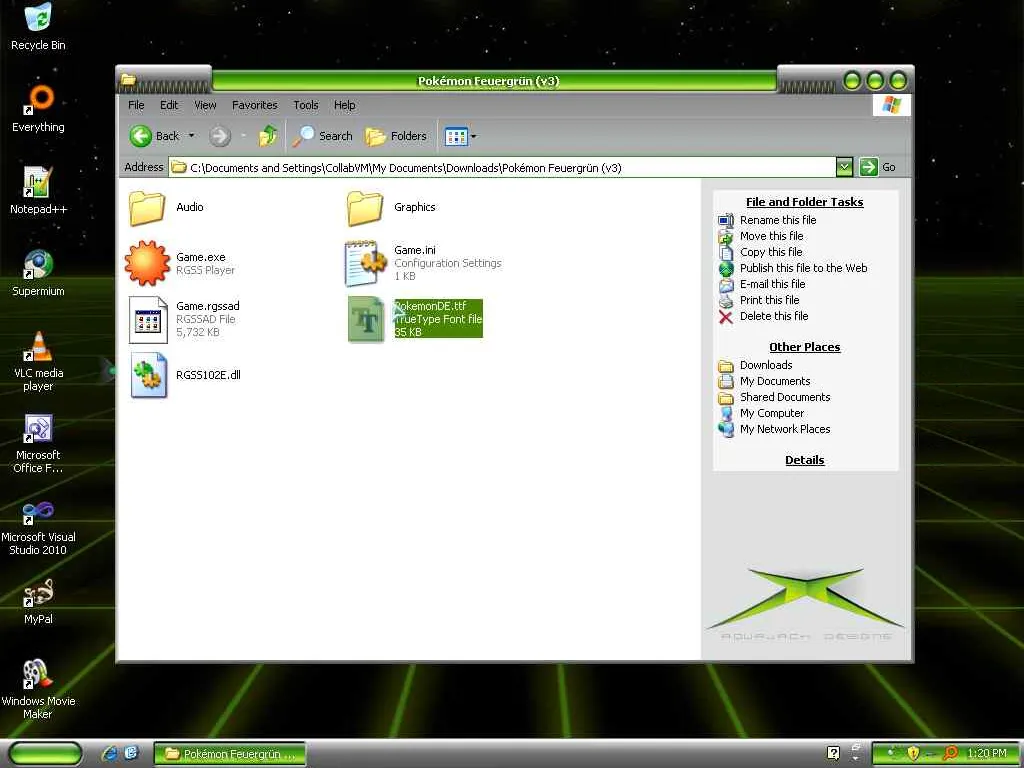Screen dimensions: 1024x768
Task: Launch Everything search from desktop
Action: (38, 108)
